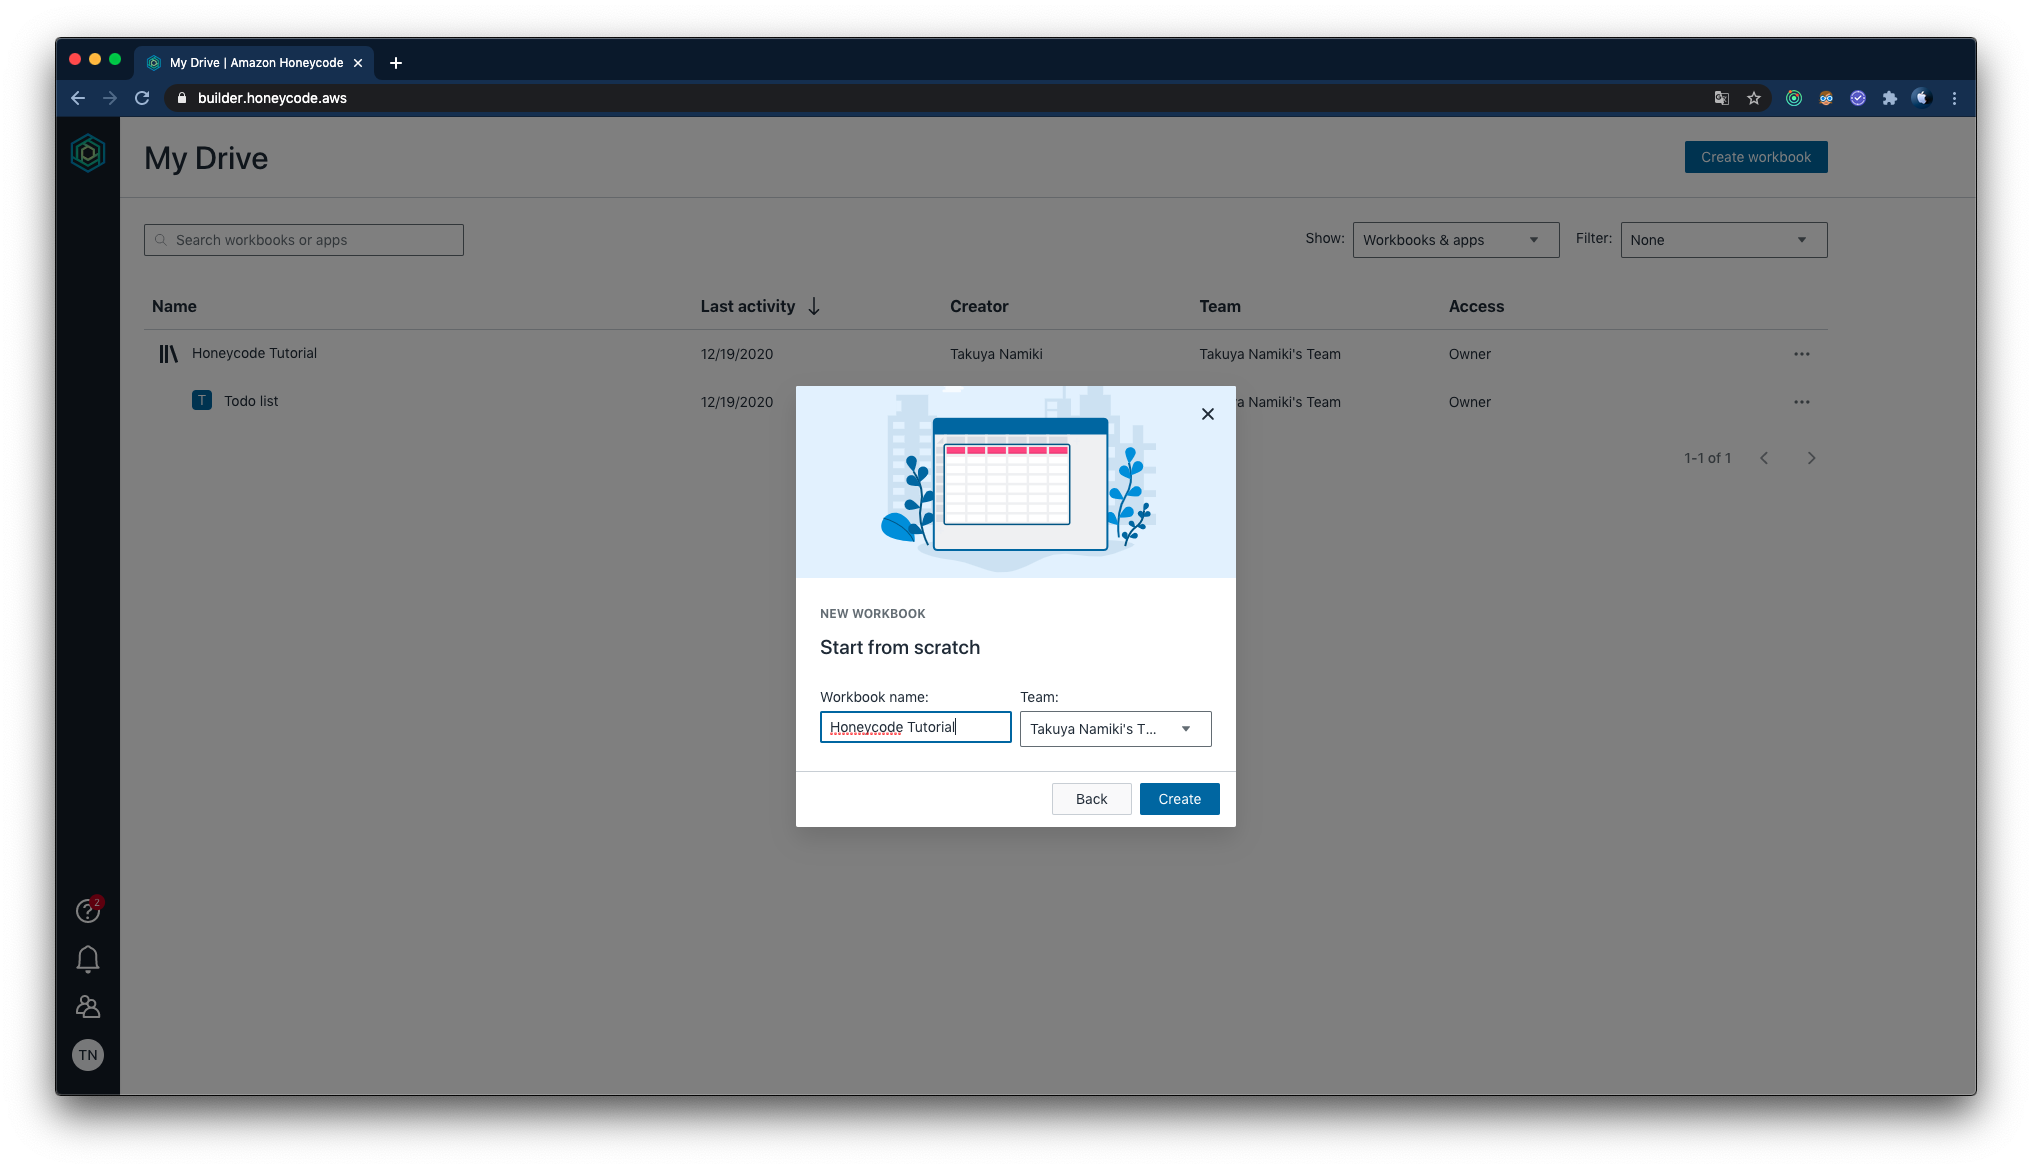Click the browser address bar URL
The image size is (2032, 1169).
tap(272, 98)
